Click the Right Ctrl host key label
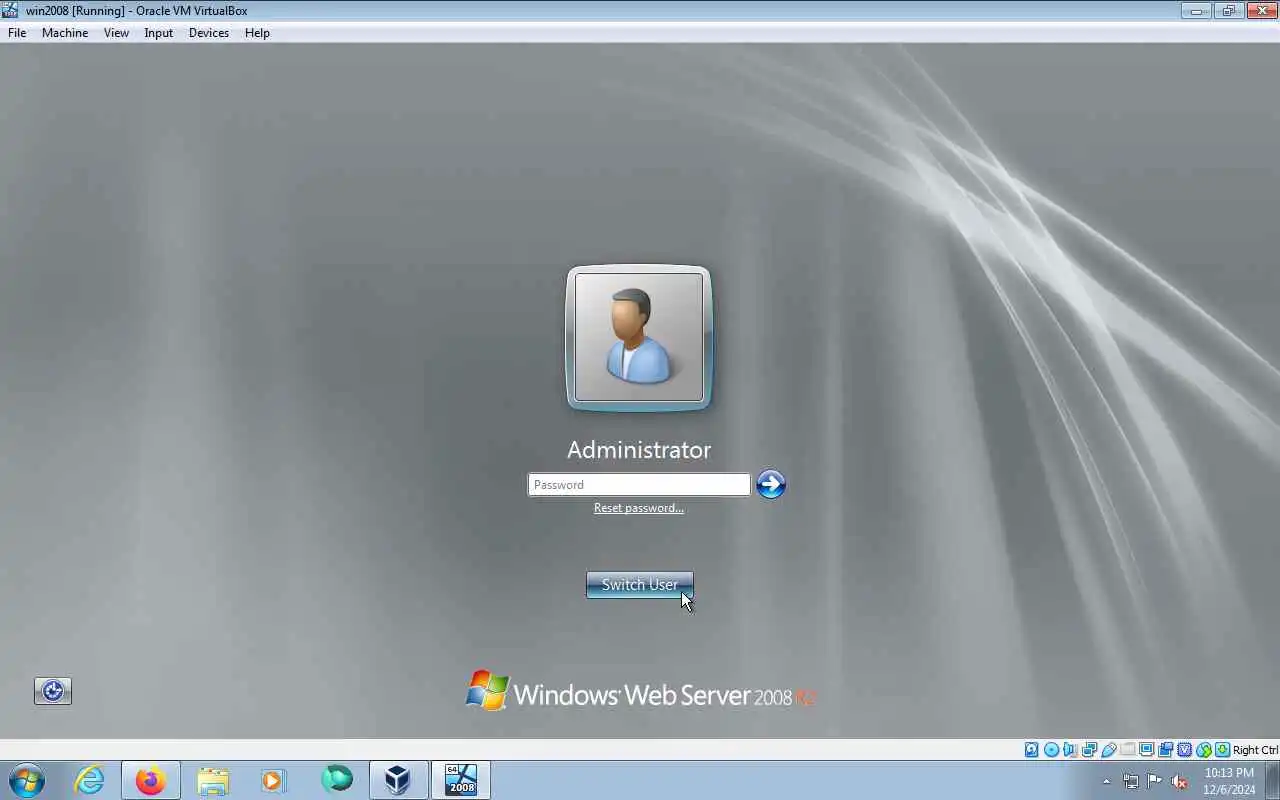 [x=1255, y=750]
